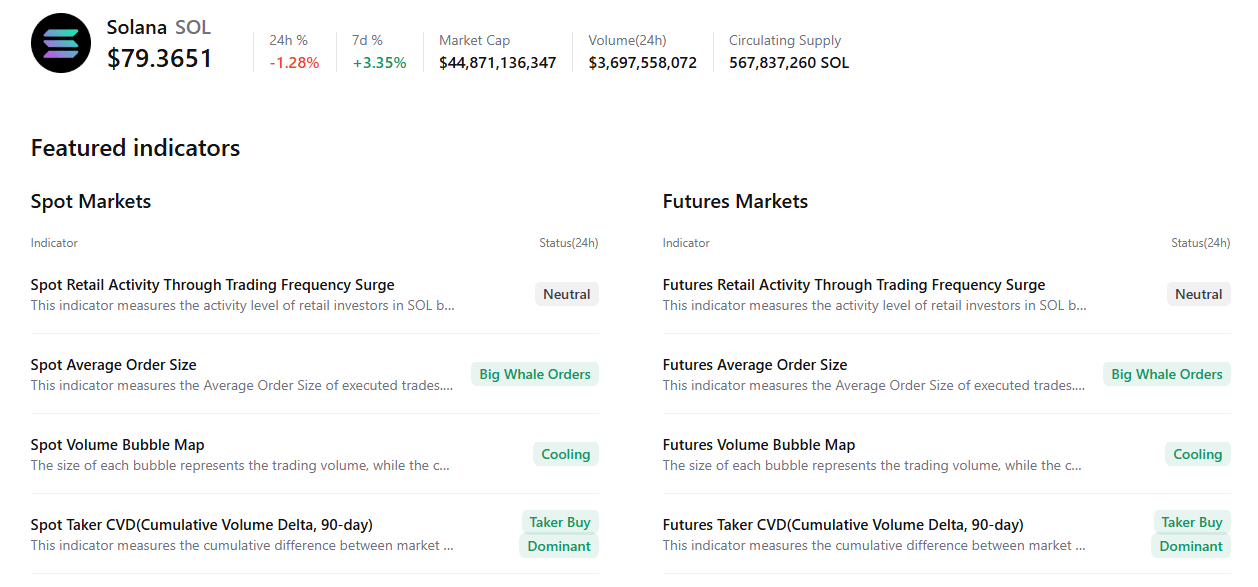Open Futures Retail Activity Through Trading Frequency Surge
The image size is (1258, 587).
point(853,285)
